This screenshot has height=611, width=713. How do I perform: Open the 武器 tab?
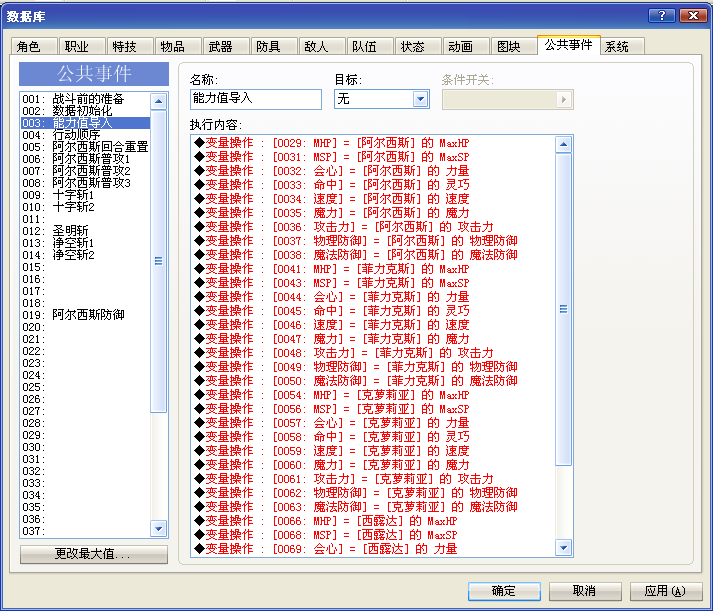[x=226, y=46]
